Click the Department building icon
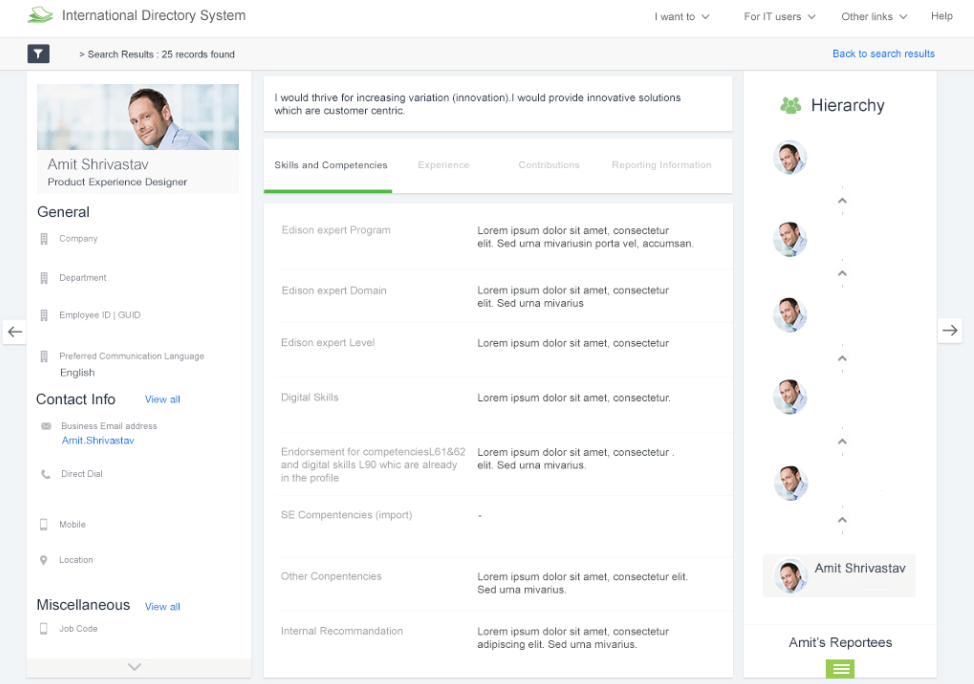Image resolution: width=974 pixels, height=684 pixels. (x=44, y=278)
